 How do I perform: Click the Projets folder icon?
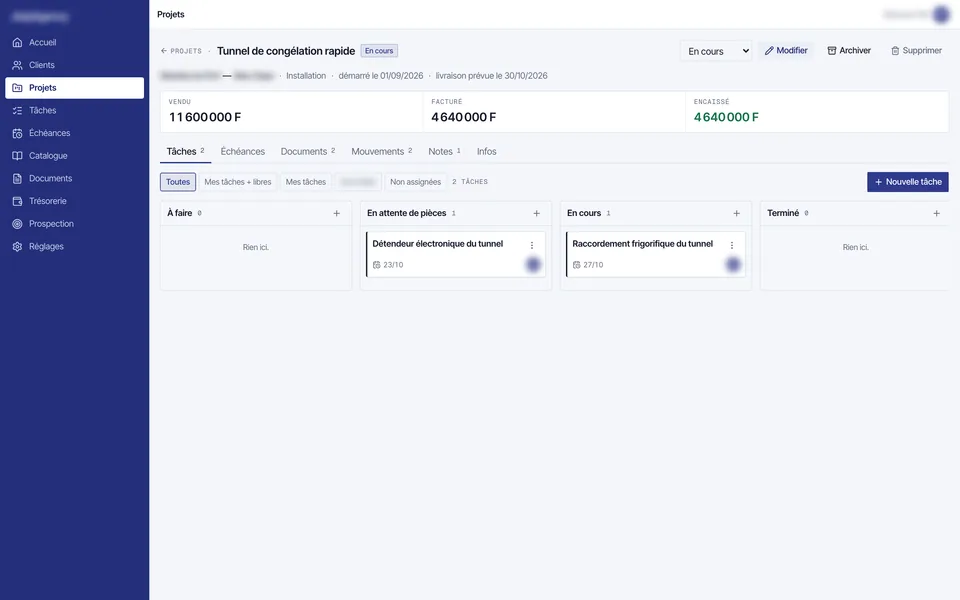pos(17,88)
